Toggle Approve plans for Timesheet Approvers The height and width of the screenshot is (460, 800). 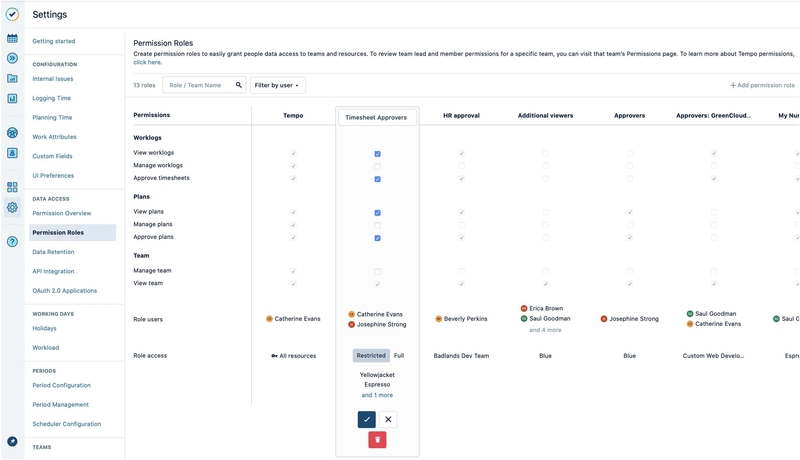(x=377, y=238)
